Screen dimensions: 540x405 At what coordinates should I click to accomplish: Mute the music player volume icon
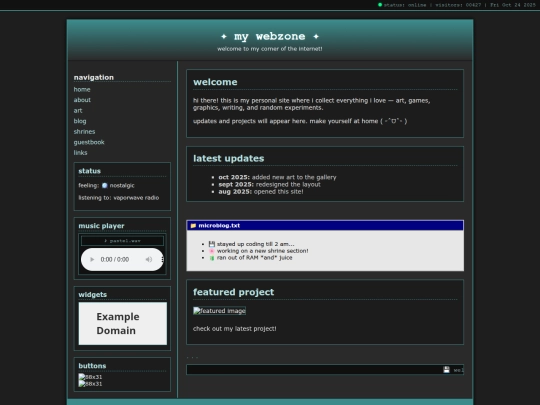[x=149, y=259]
